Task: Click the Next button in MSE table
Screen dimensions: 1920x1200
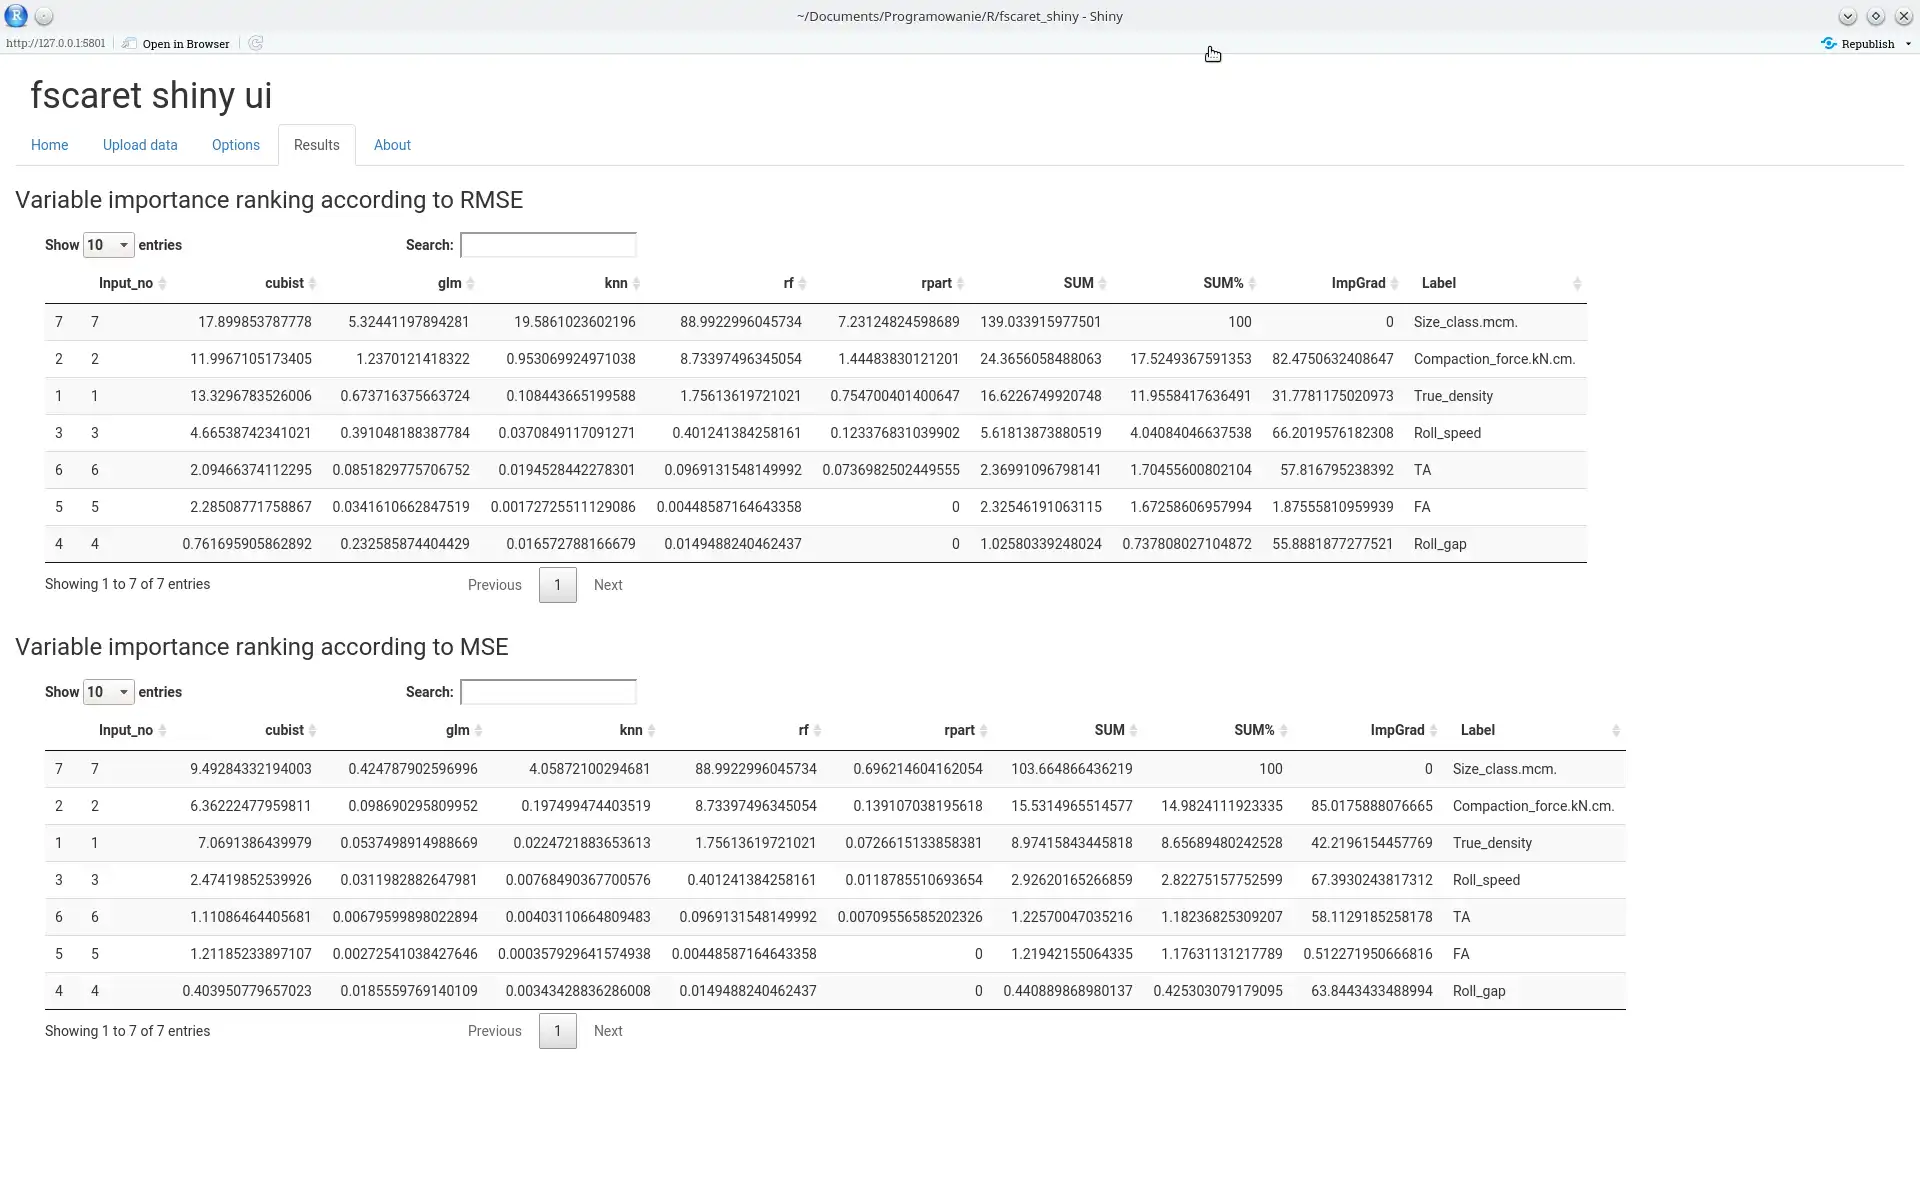Action: click(608, 1030)
